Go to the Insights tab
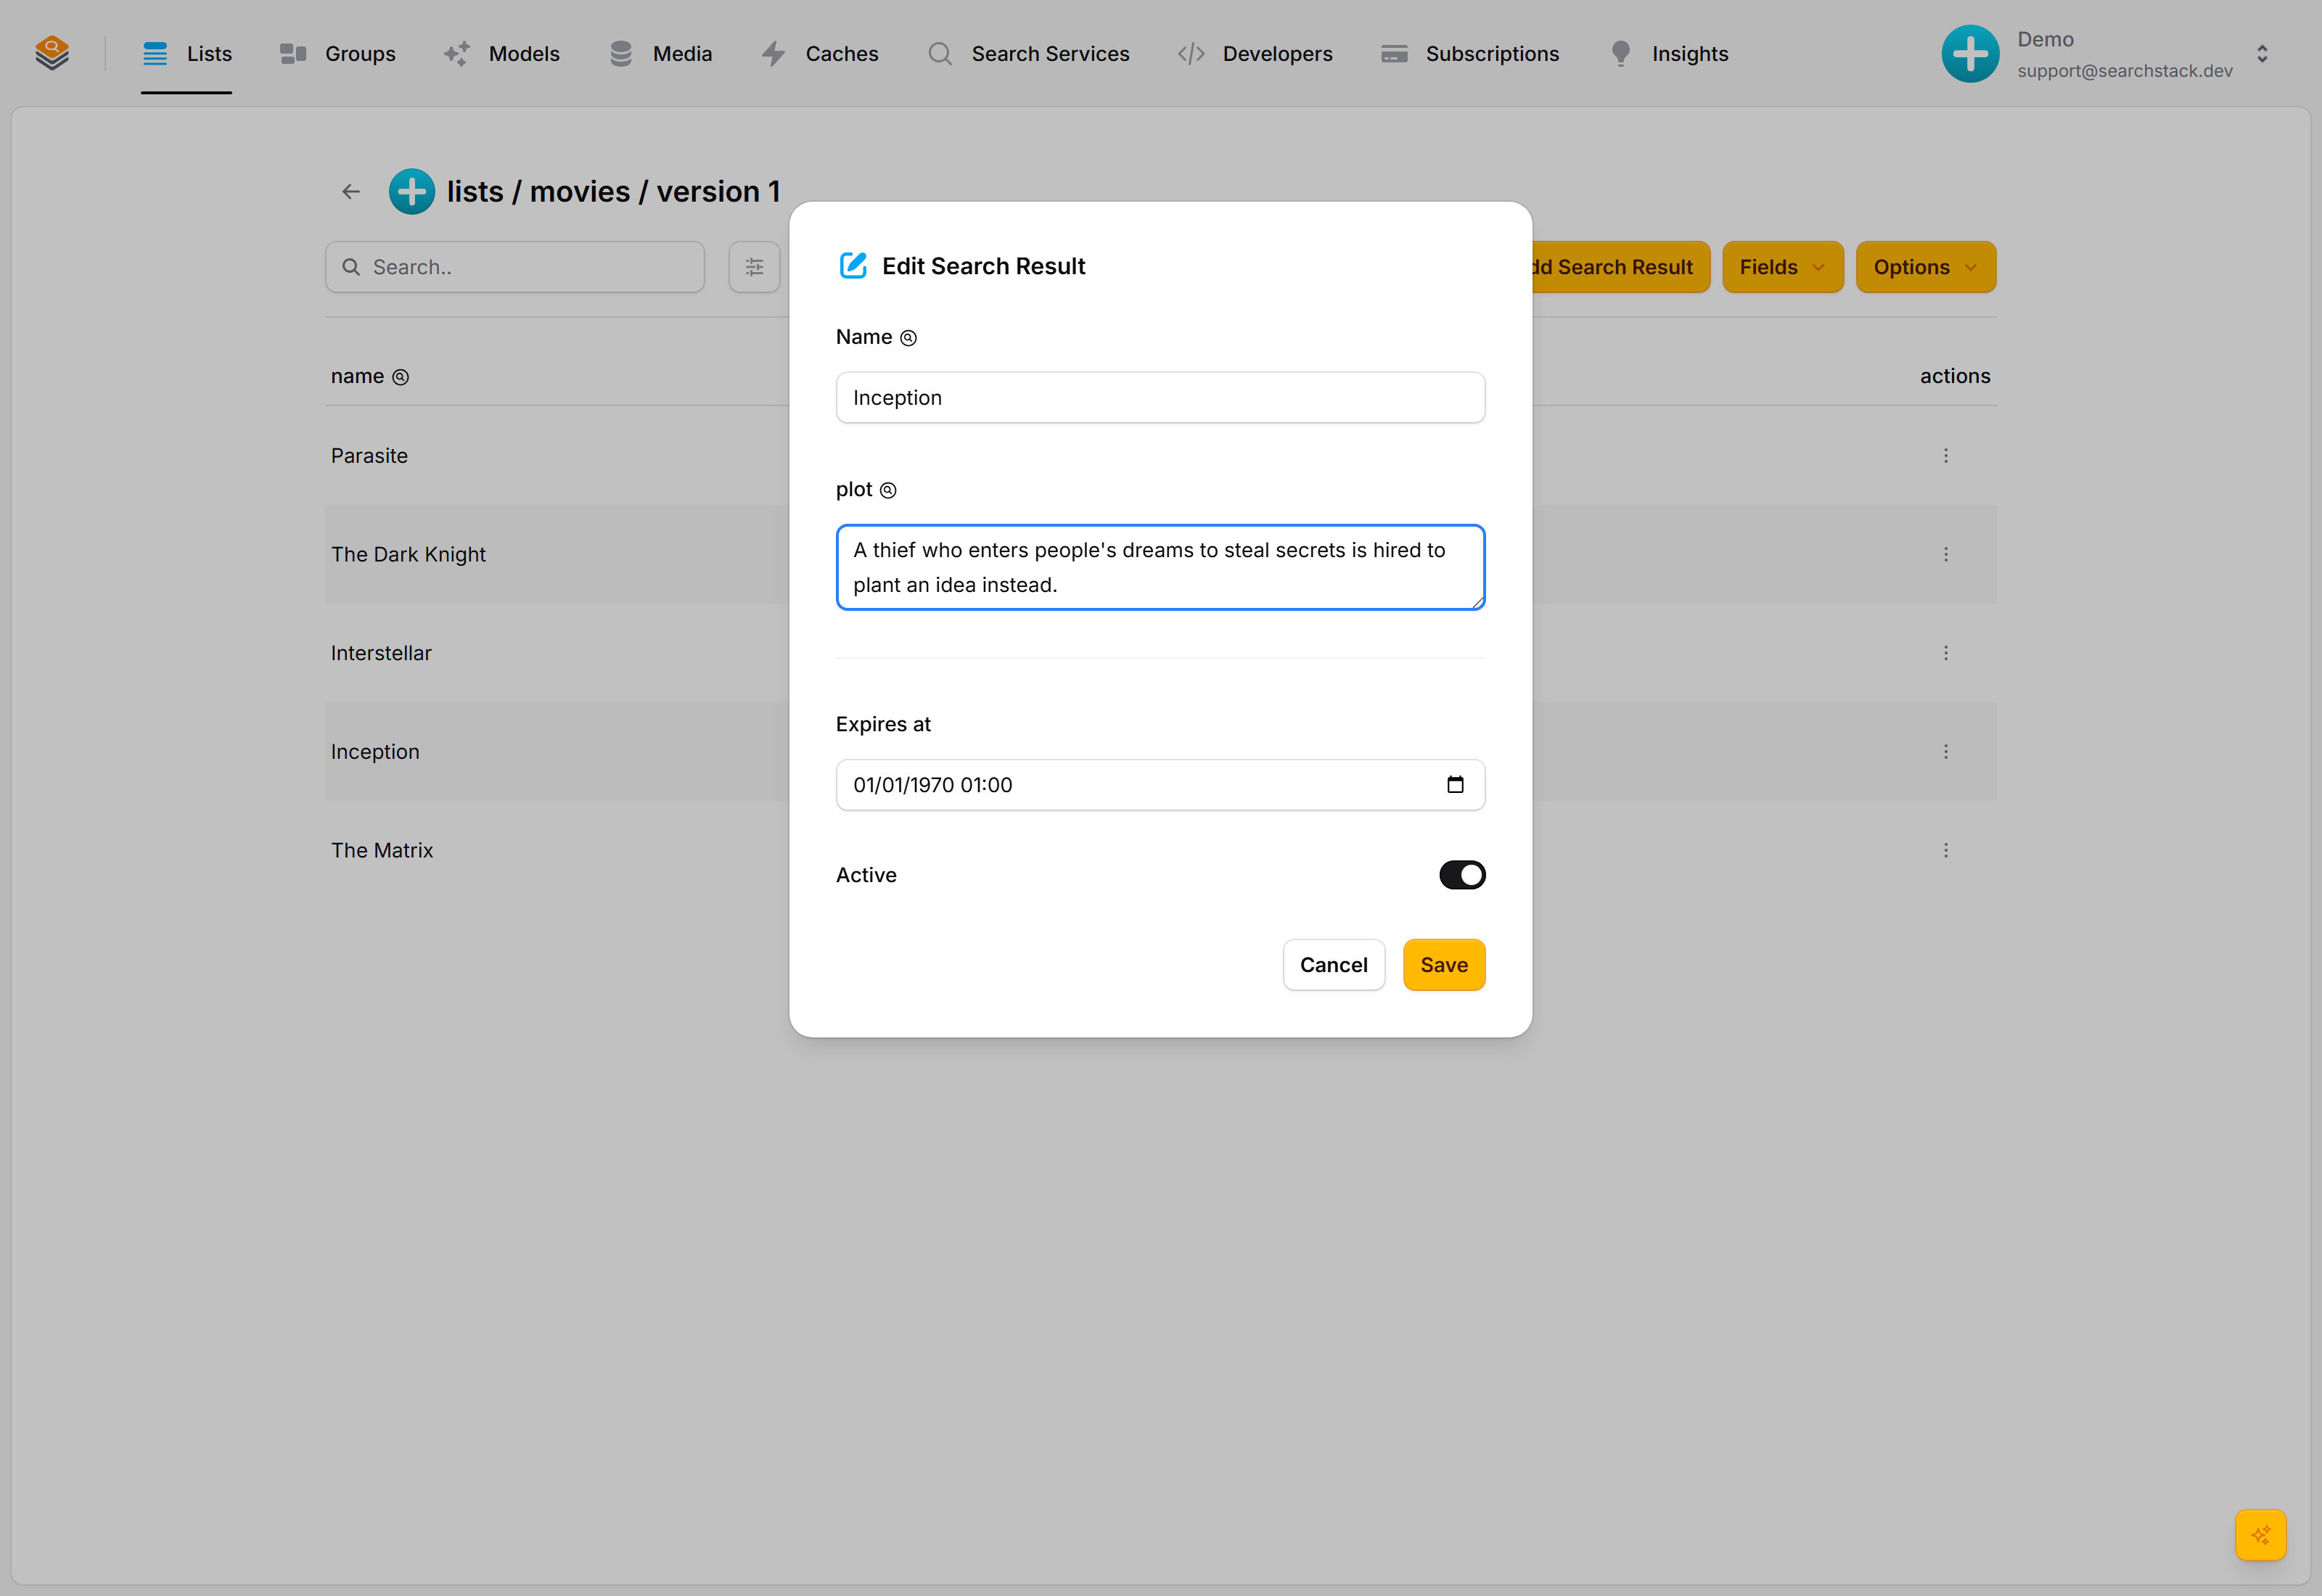Image resolution: width=2322 pixels, height=1596 pixels. coord(1668,54)
